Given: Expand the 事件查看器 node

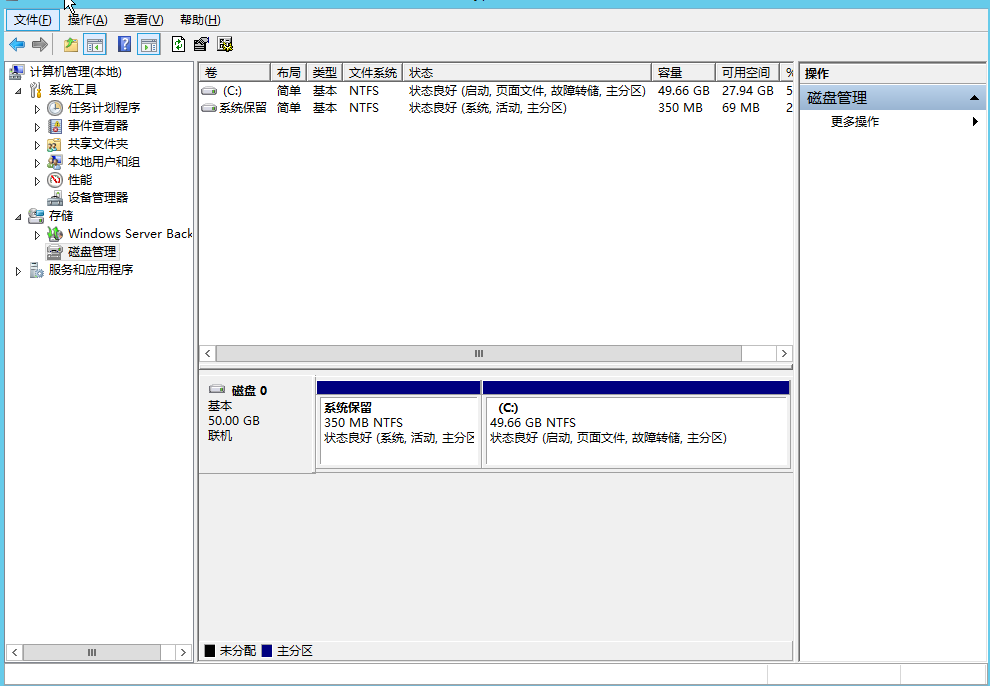Looking at the screenshot, I should click(x=37, y=127).
